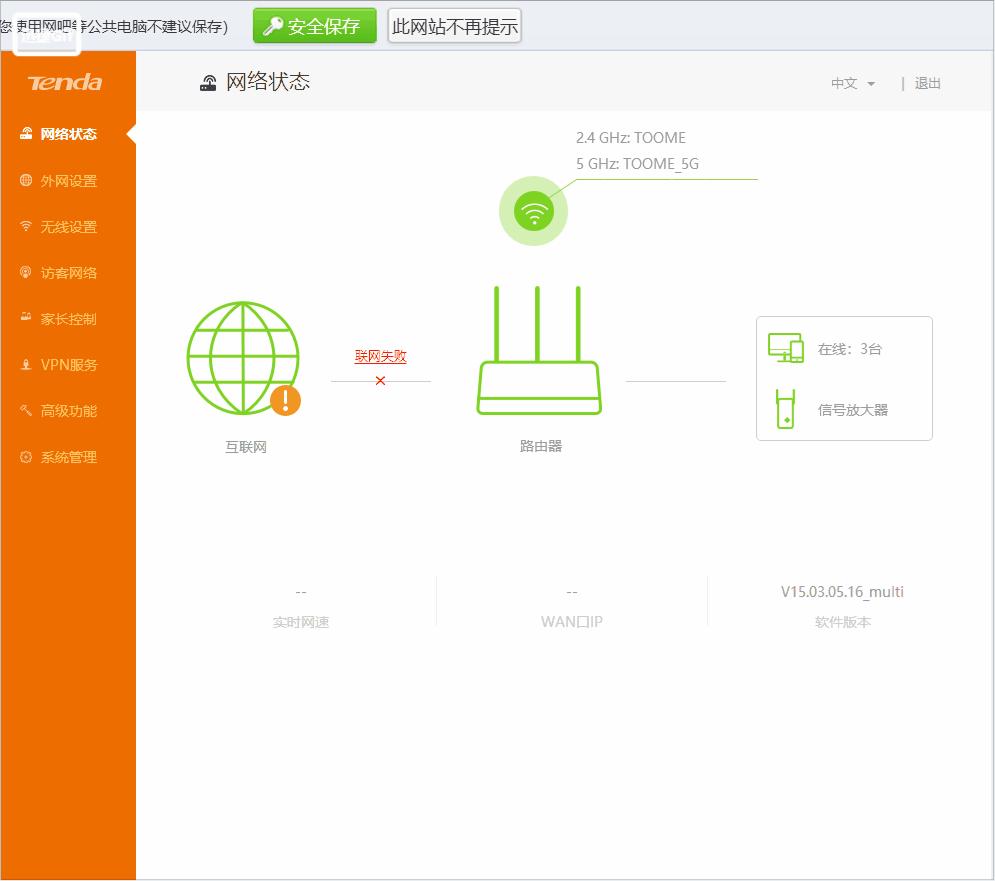
Task: Click the 安全保存 save button
Action: [314, 26]
